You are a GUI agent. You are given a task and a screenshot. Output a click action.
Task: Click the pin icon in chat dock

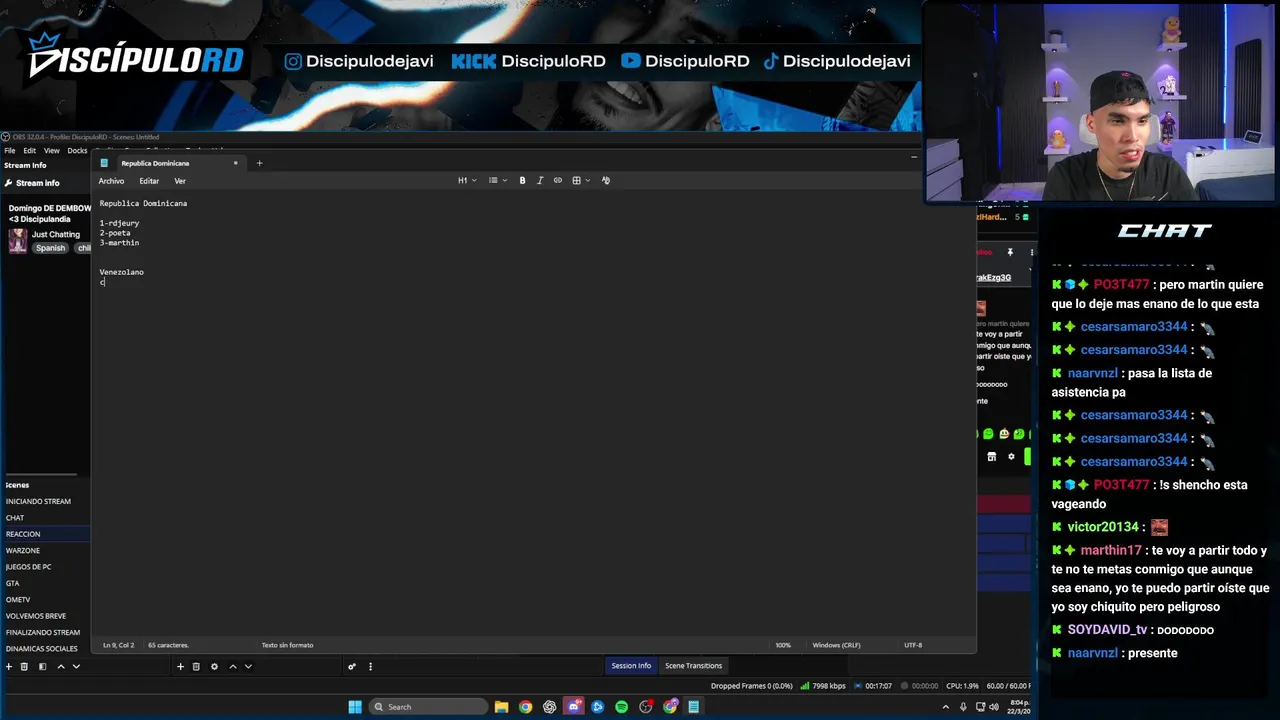pyautogui.click(x=1010, y=252)
